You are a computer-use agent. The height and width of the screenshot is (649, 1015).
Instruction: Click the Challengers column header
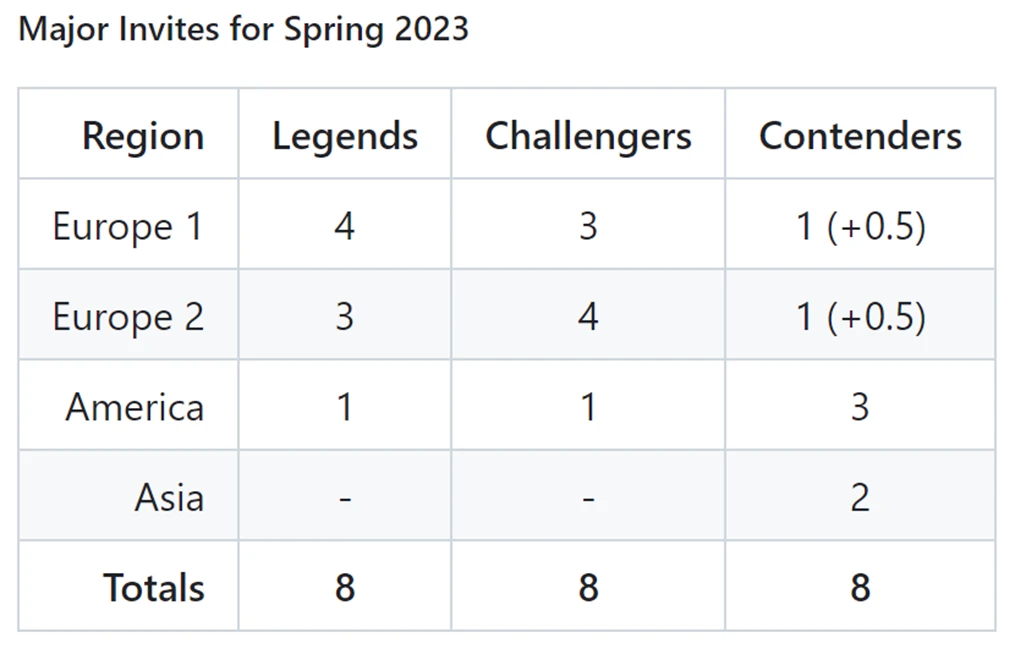[x=588, y=136]
